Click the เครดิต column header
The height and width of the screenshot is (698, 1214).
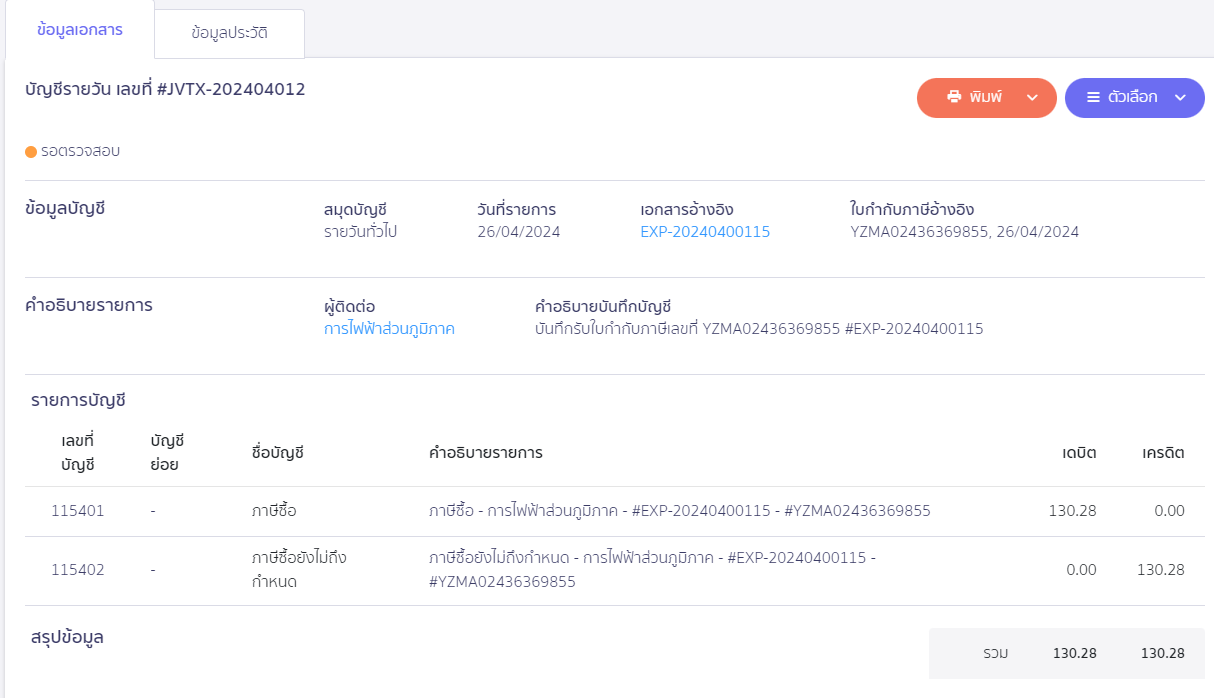(x=1164, y=452)
